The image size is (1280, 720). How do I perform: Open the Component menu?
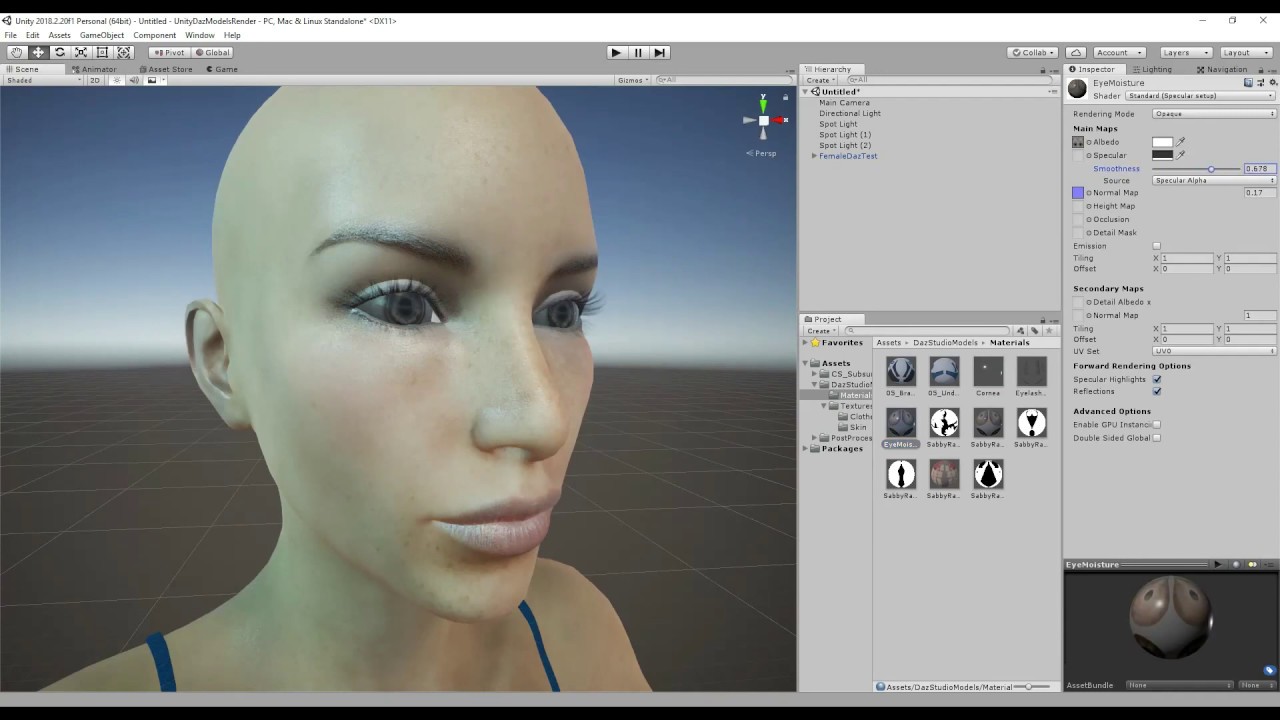pyautogui.click(x=155, y=35)
